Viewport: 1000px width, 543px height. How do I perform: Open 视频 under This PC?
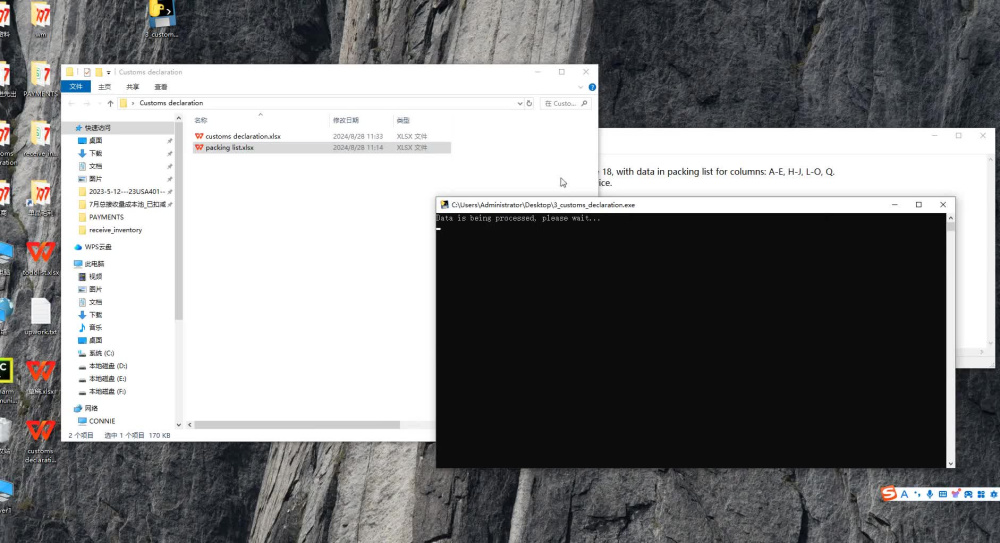click(96, 276)
